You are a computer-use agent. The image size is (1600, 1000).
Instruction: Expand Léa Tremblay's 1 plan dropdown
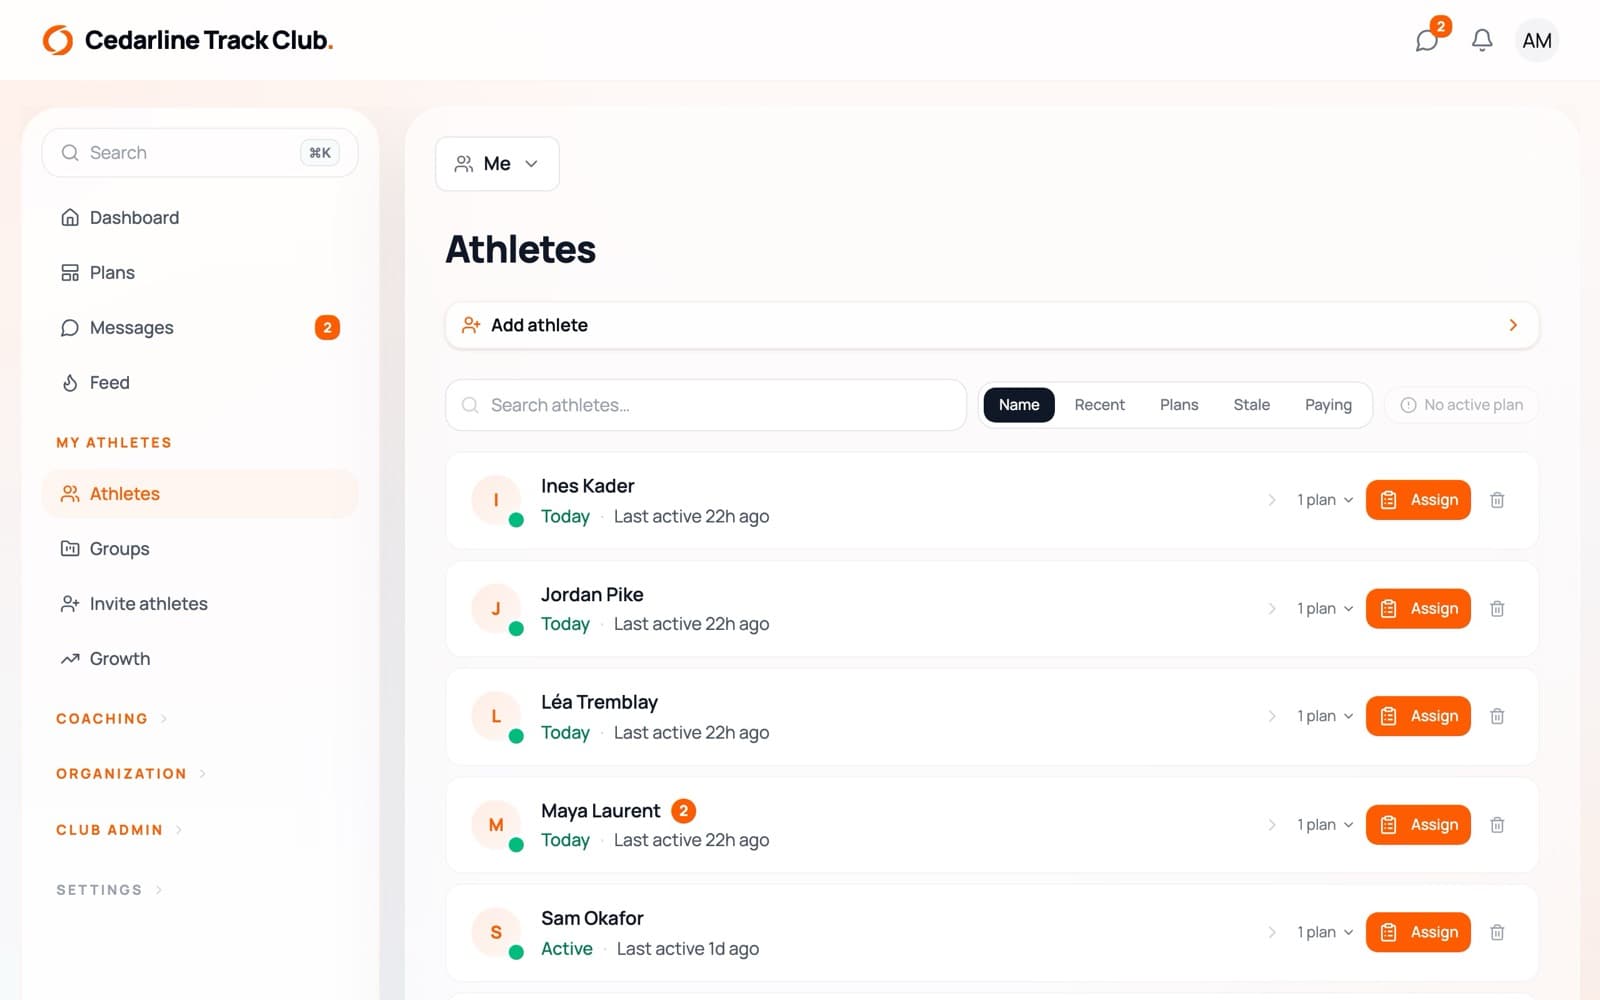click(x=1325, y=716)
